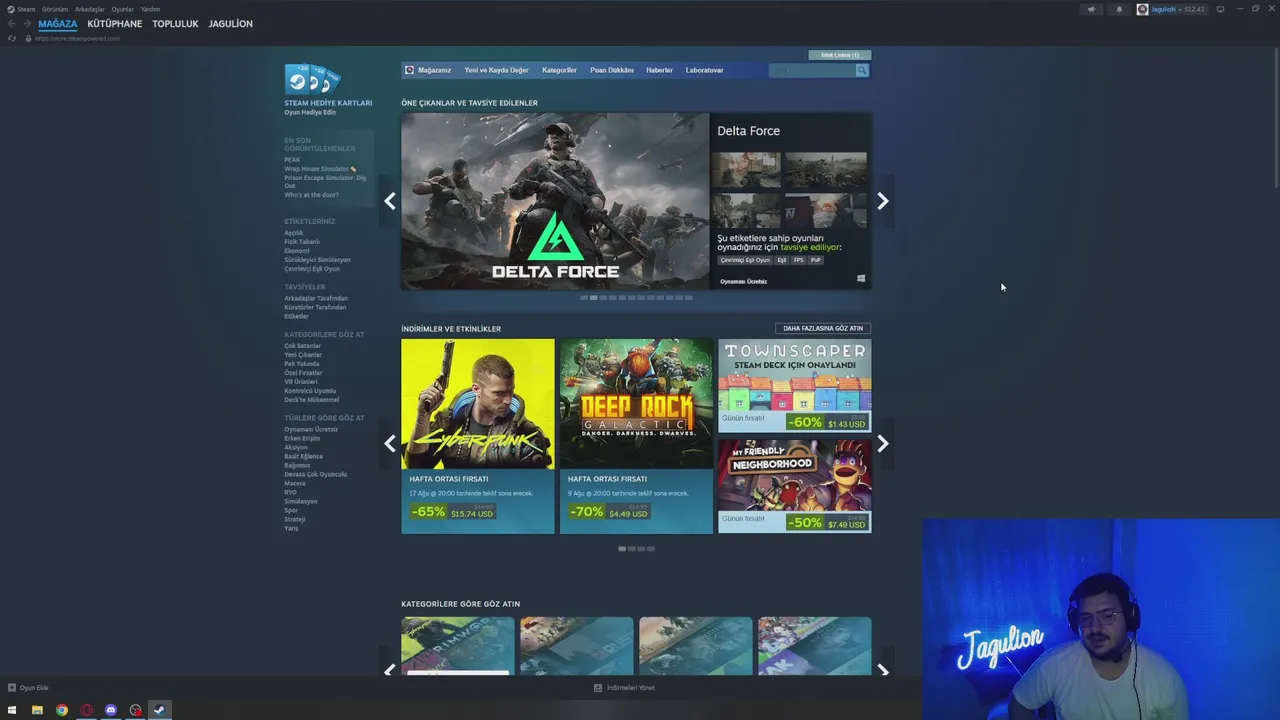The width and height of the screenshot is (1280, 720).
Task: Go forward with the navigation forward arrow
Action: coord(26,24)
